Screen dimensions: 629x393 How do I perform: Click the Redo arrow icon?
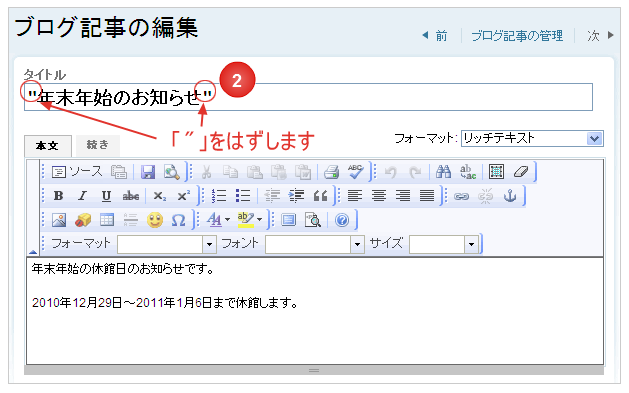[414, 172]
